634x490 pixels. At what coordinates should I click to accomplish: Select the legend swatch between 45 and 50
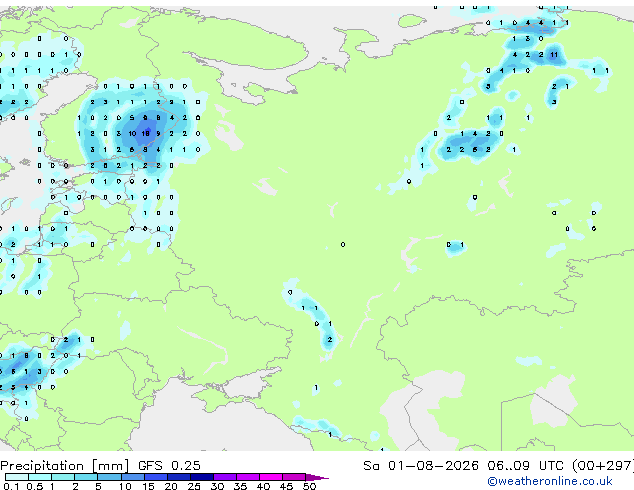[294, 477]
